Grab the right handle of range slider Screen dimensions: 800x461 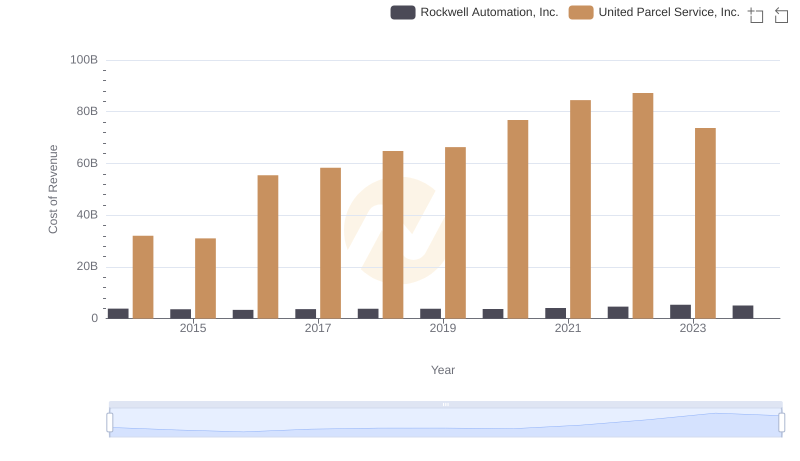click(x=781, y=423)
